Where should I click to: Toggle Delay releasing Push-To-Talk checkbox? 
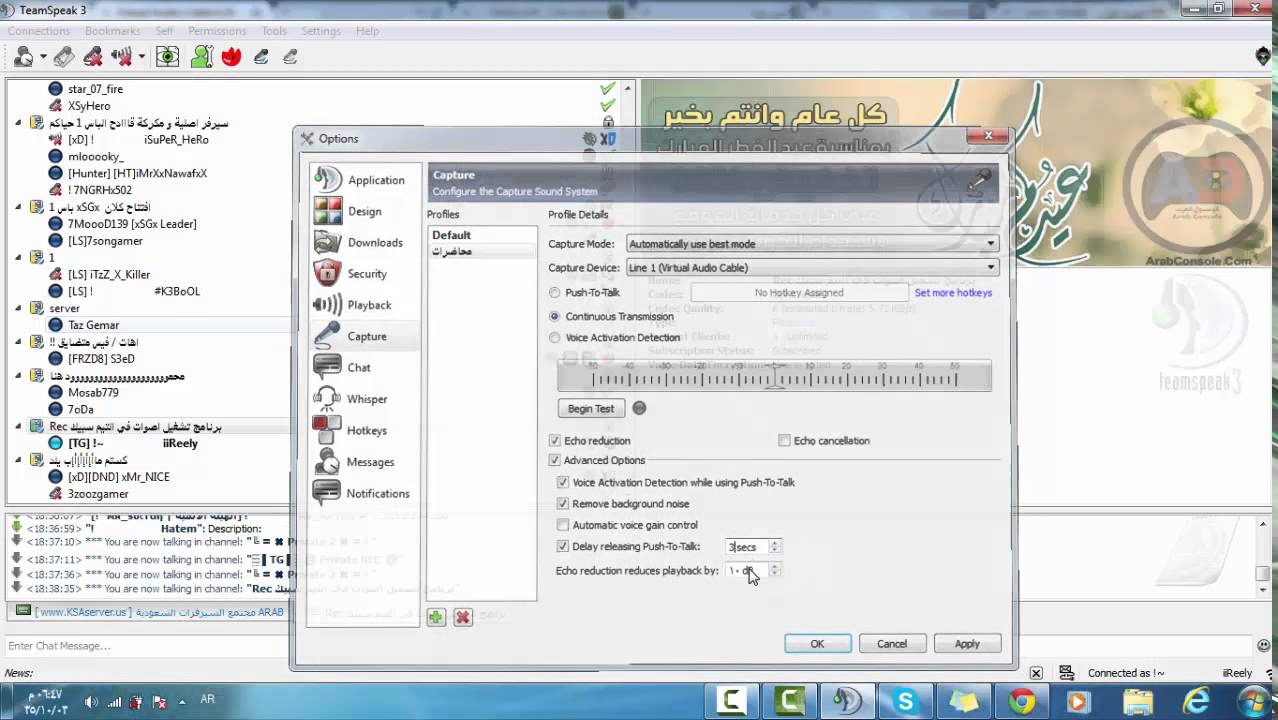pyautogui.click(x=563, y=546)
